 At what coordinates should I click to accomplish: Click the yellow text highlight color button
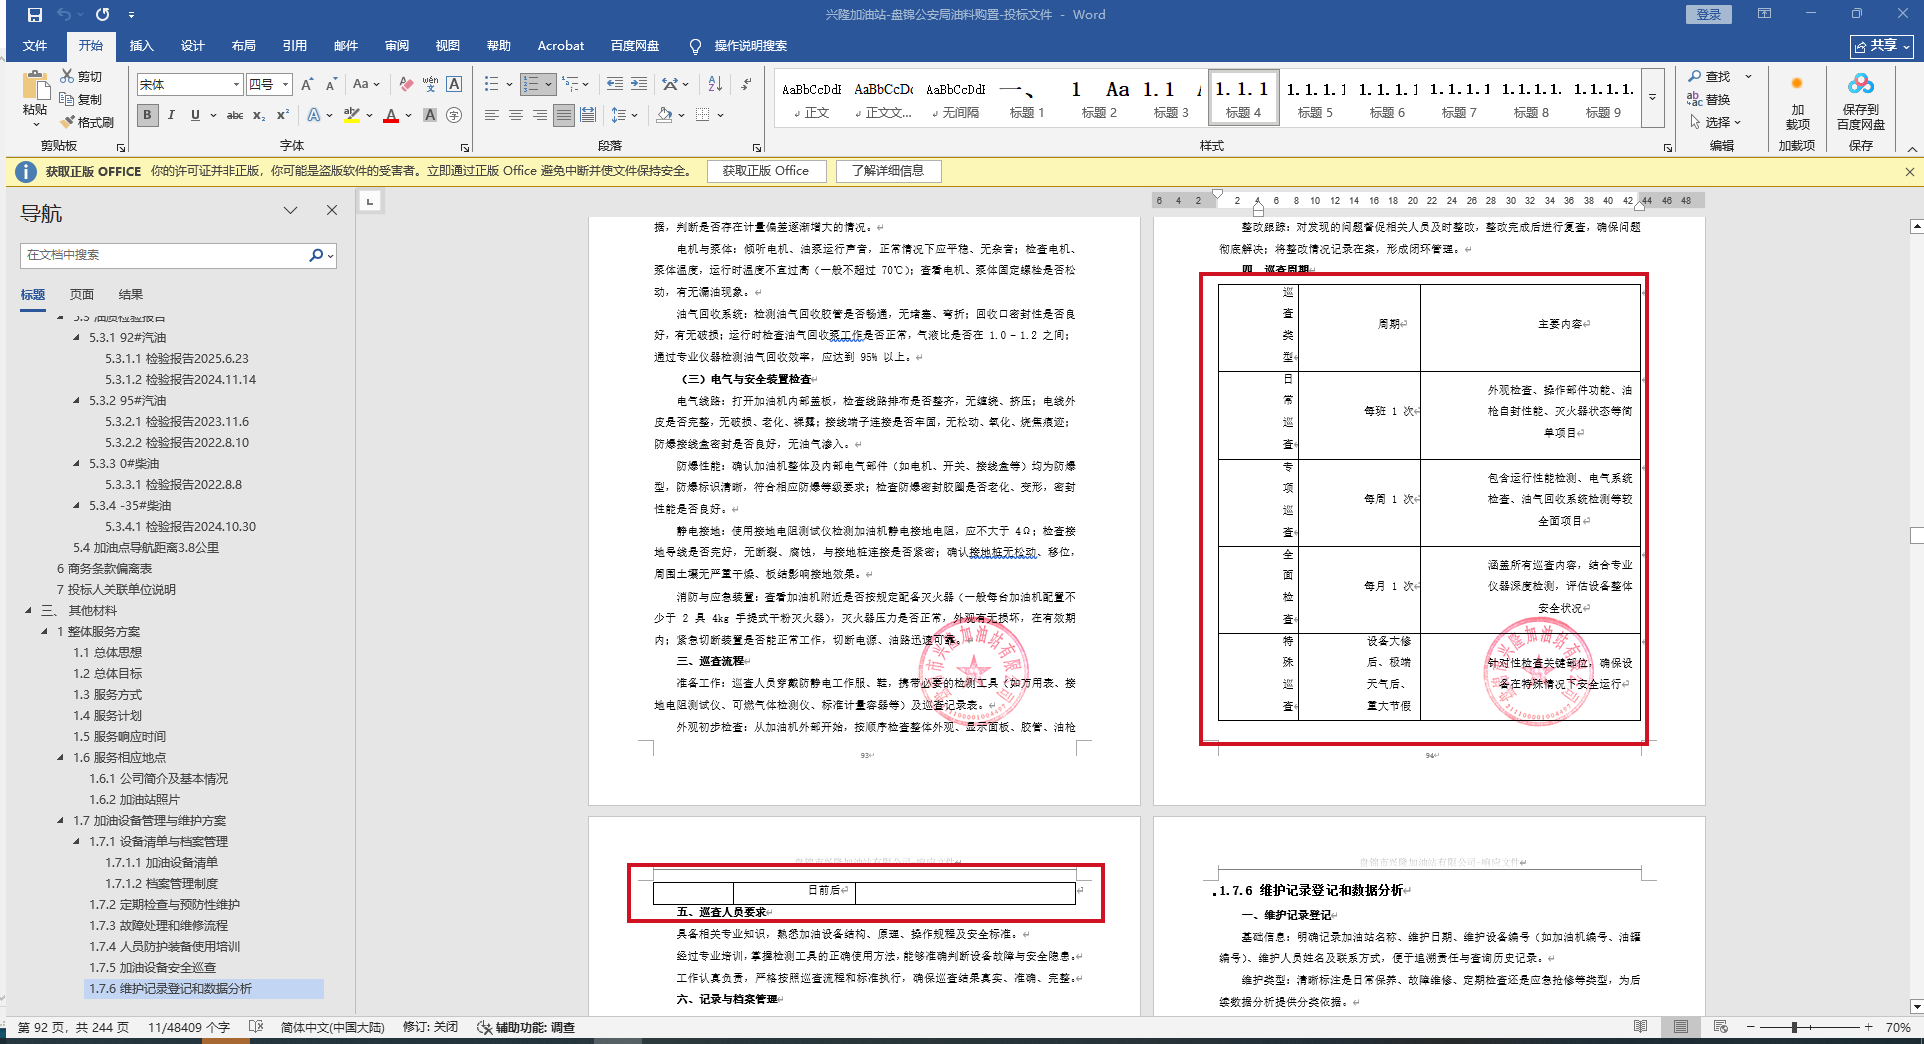point(351,115)
